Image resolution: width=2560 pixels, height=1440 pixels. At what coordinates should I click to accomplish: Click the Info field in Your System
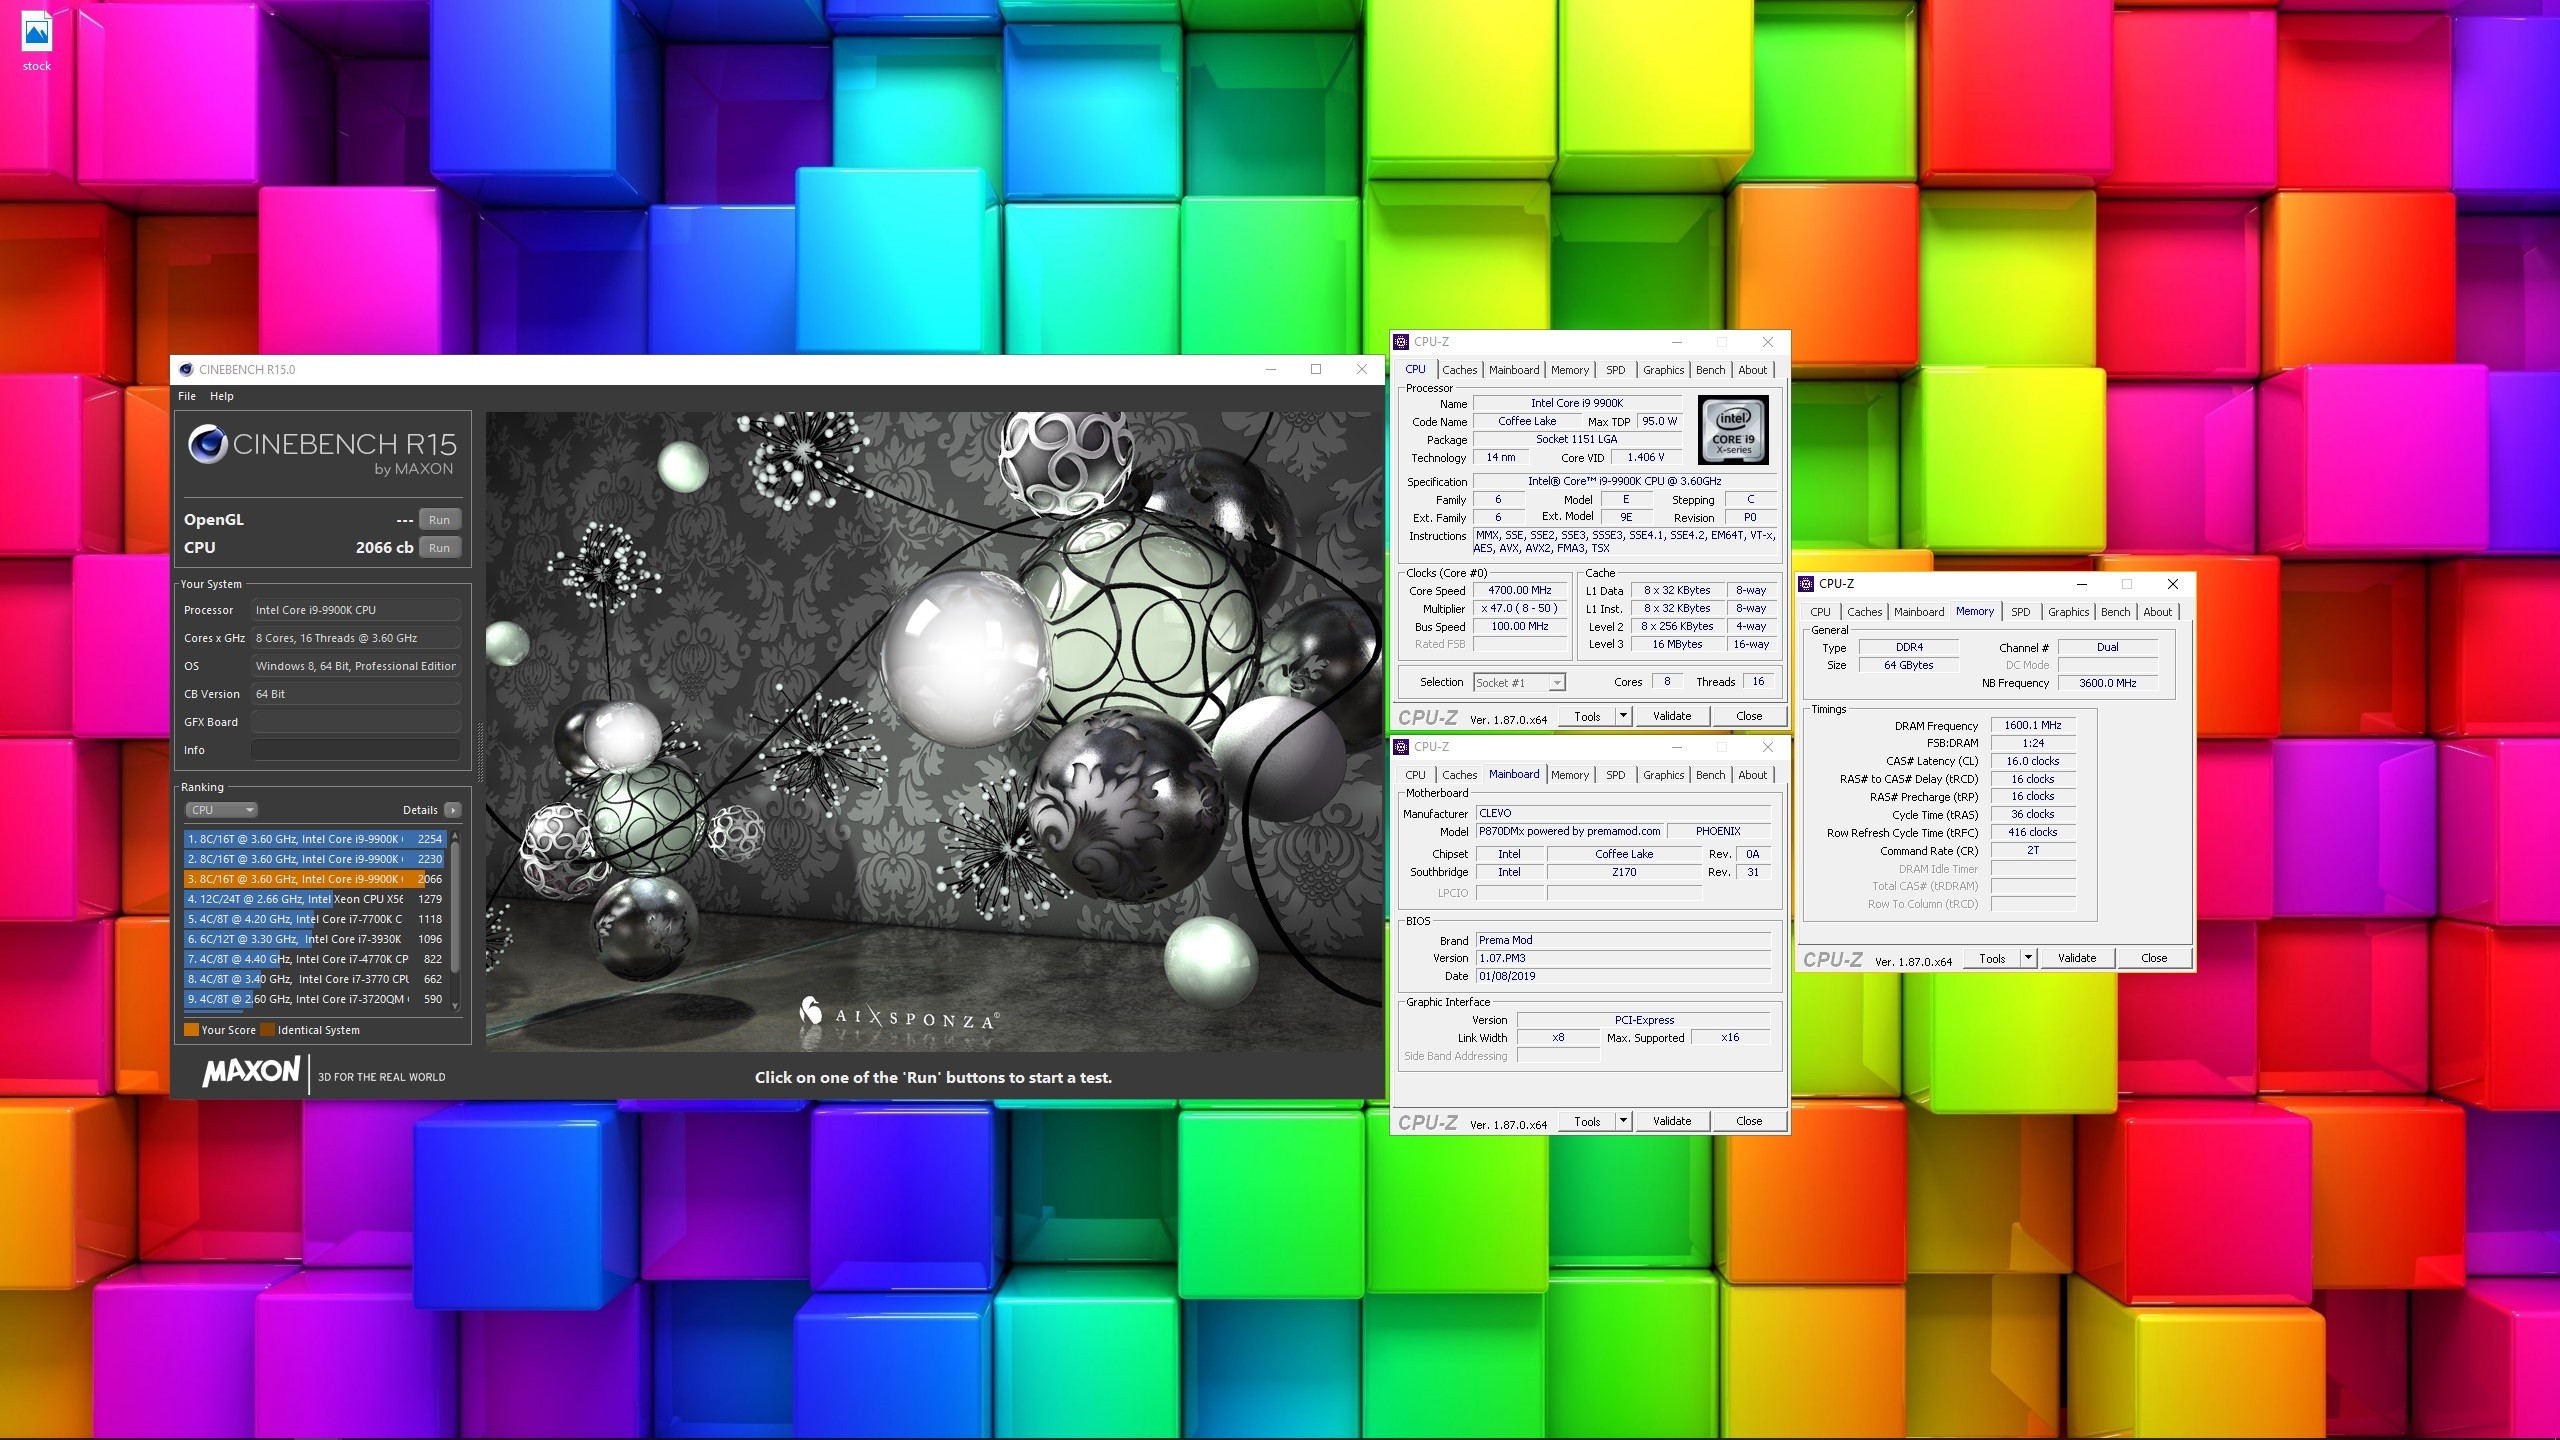(355, 750)
